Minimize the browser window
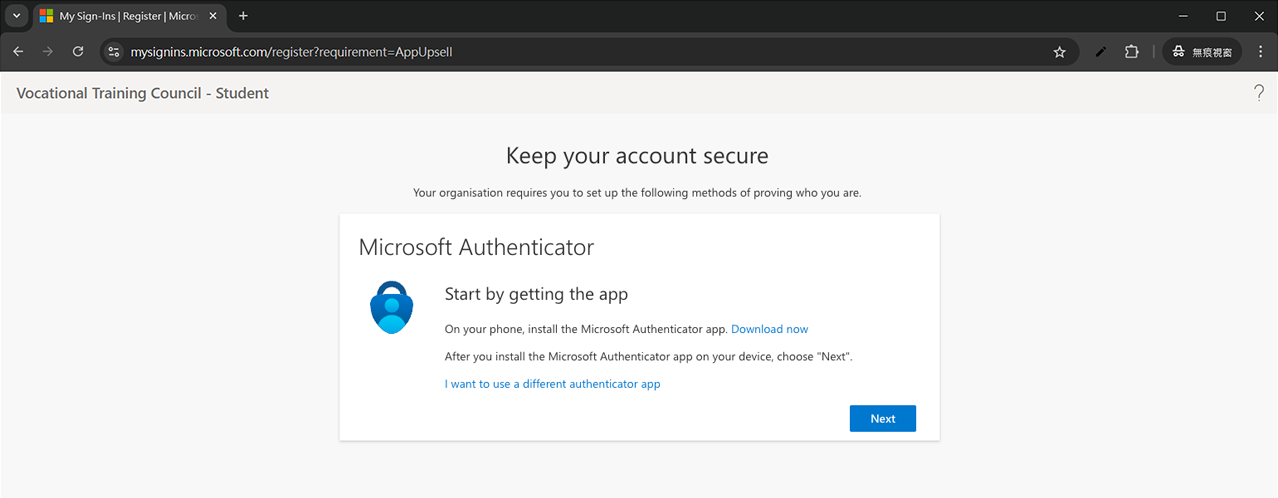 tap(1183, 16)
